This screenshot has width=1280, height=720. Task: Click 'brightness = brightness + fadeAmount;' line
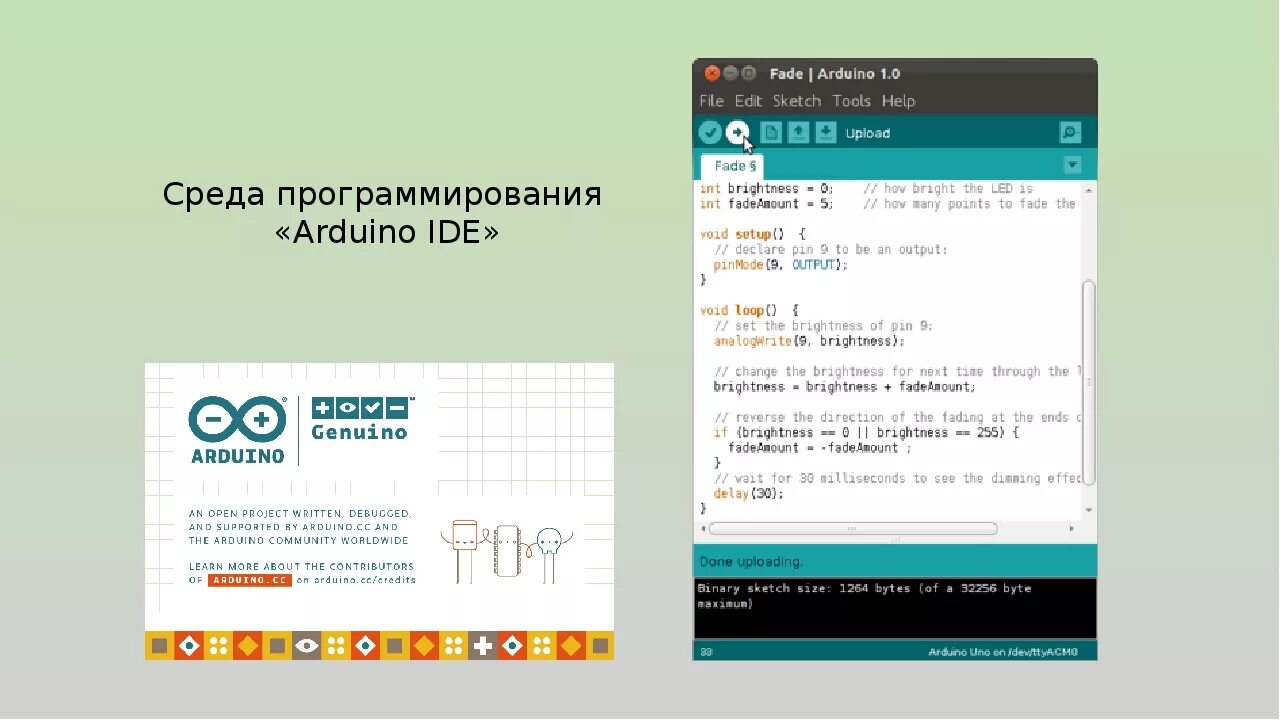click(844, 387)
